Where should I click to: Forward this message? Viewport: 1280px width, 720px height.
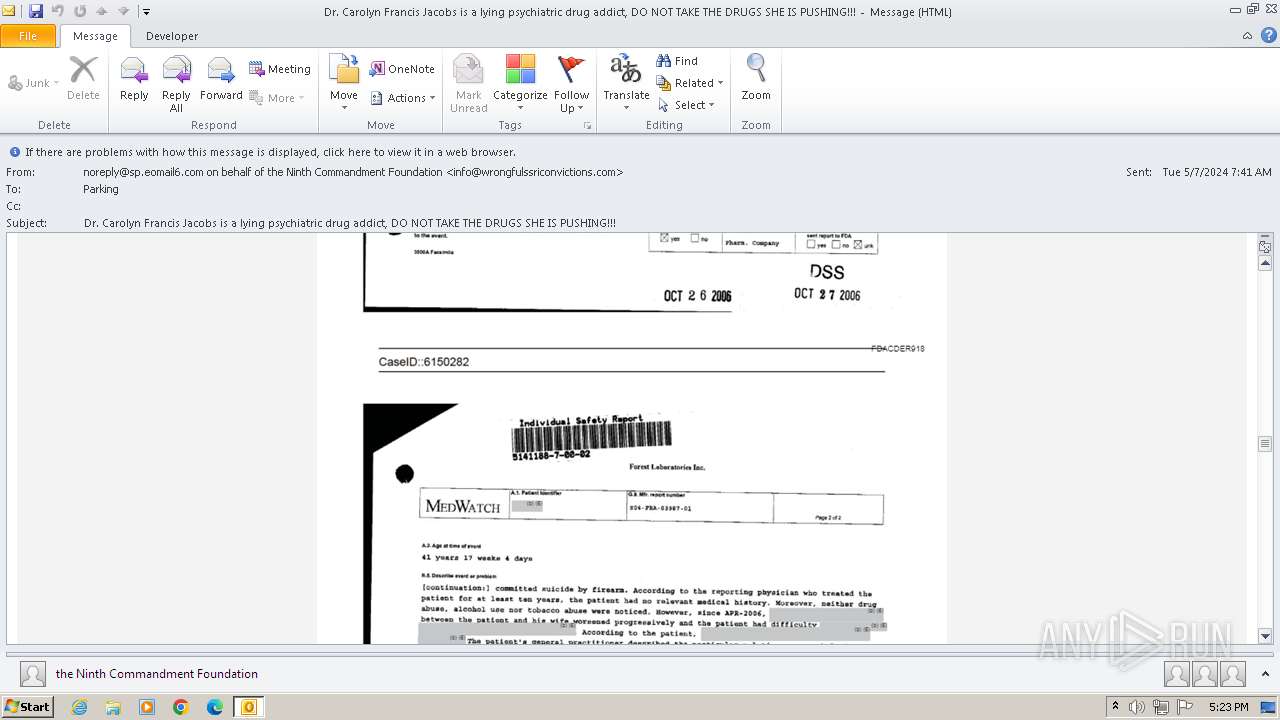[221, 78]
